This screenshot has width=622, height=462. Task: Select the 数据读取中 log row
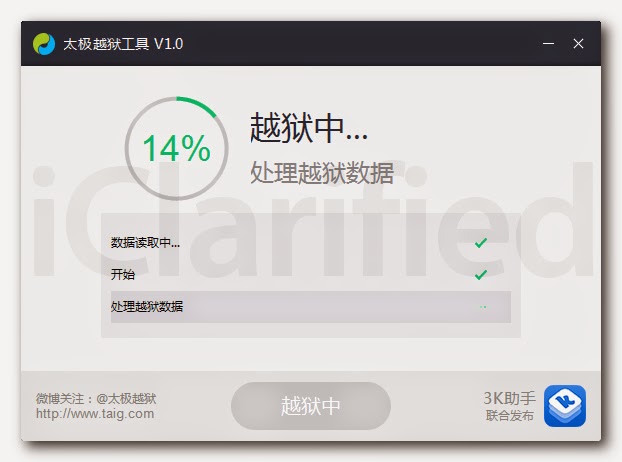pos(311,243)
